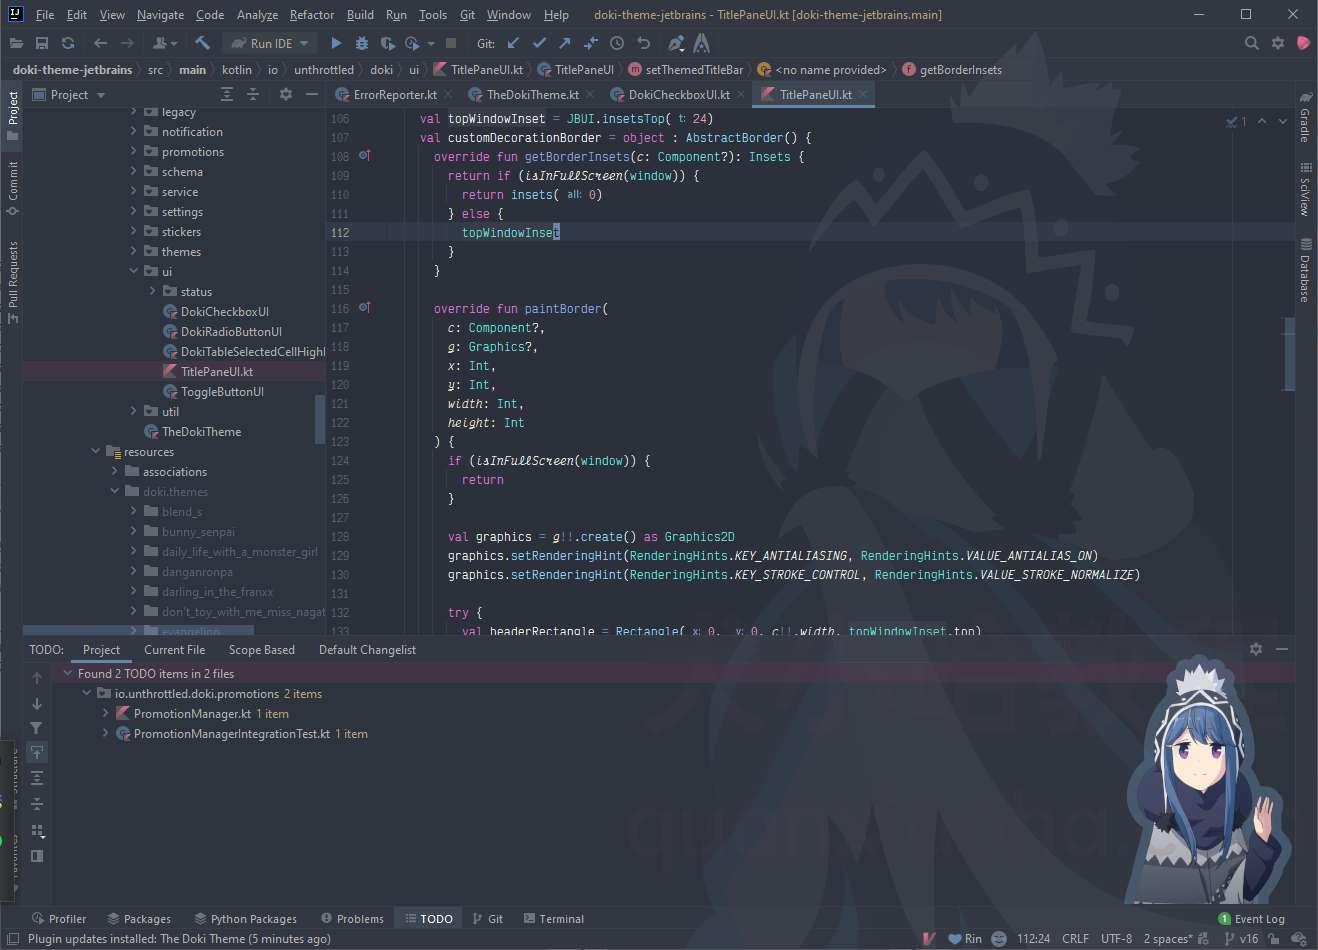Click Expand All icon in TODO toolbar
Viewport: 1318px width, 950px height.
(37, 778)
